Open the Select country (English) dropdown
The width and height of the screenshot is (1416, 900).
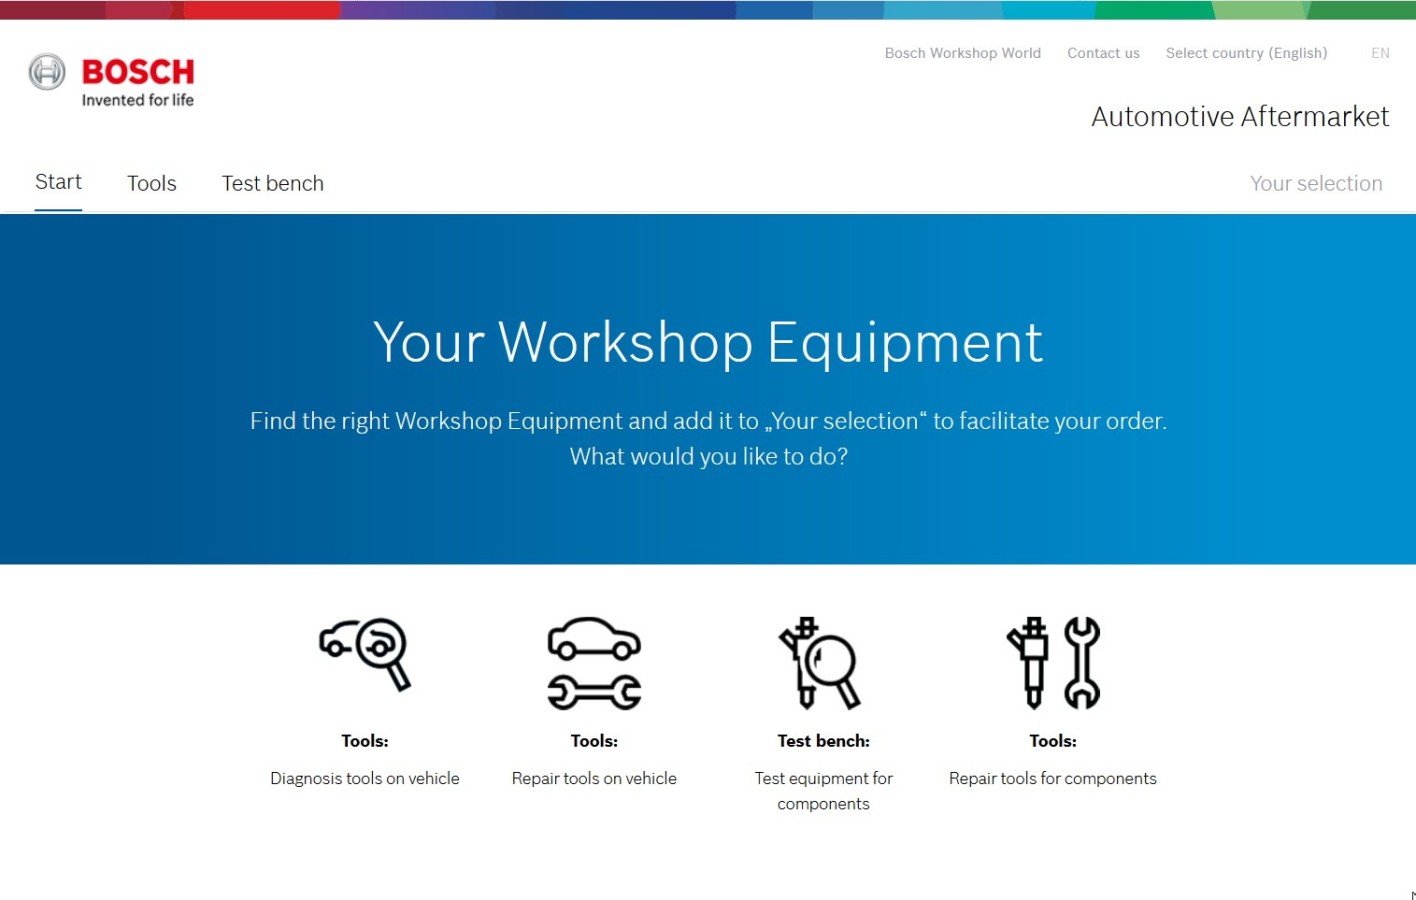click(1246, 53)
